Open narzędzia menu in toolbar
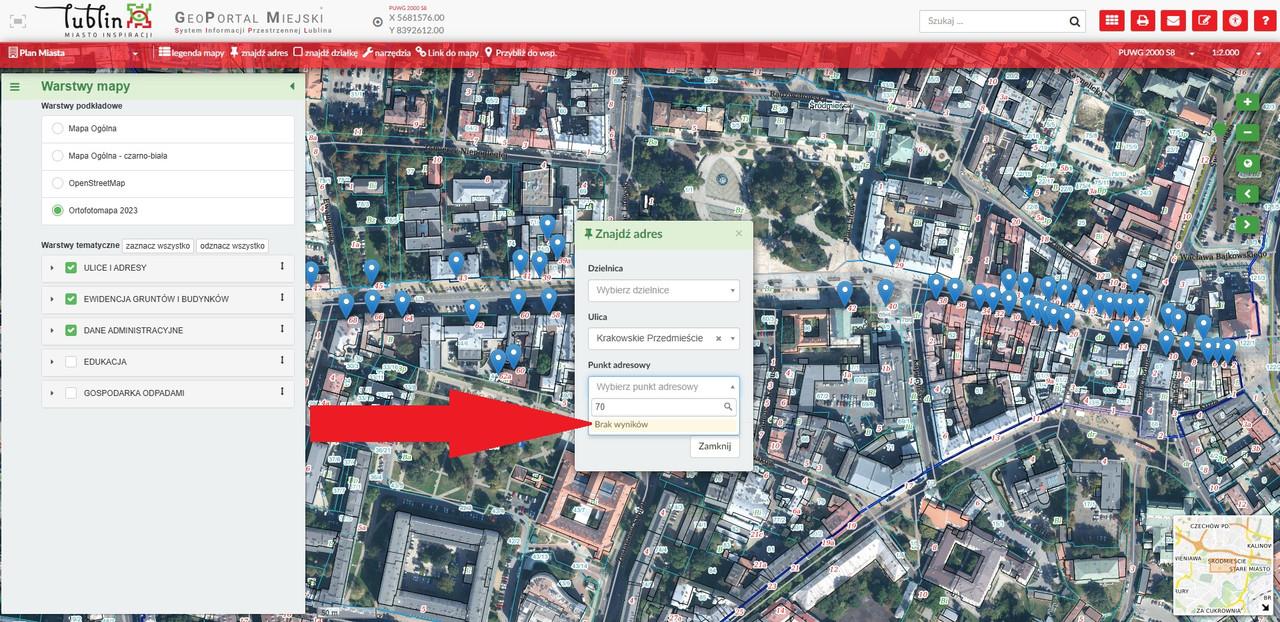Image resolution: width=1280 pixels, height=622 pixels. (387, 52)
